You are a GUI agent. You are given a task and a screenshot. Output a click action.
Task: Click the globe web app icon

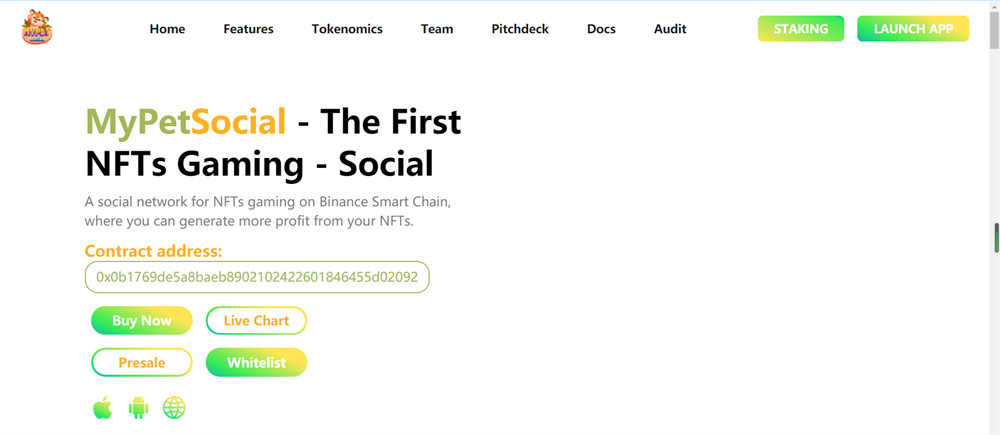pyautogui.click(x=174, y=408)
